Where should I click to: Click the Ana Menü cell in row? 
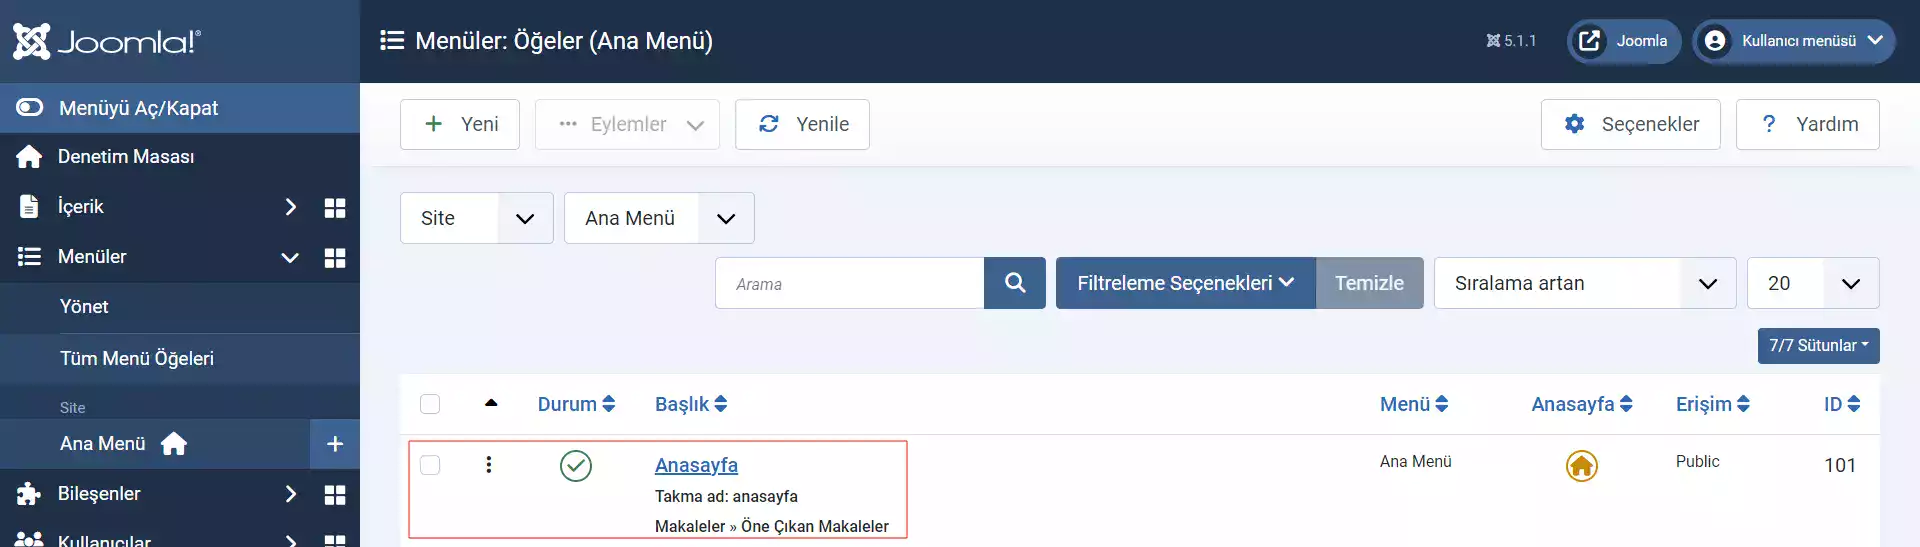[1416, 462]
